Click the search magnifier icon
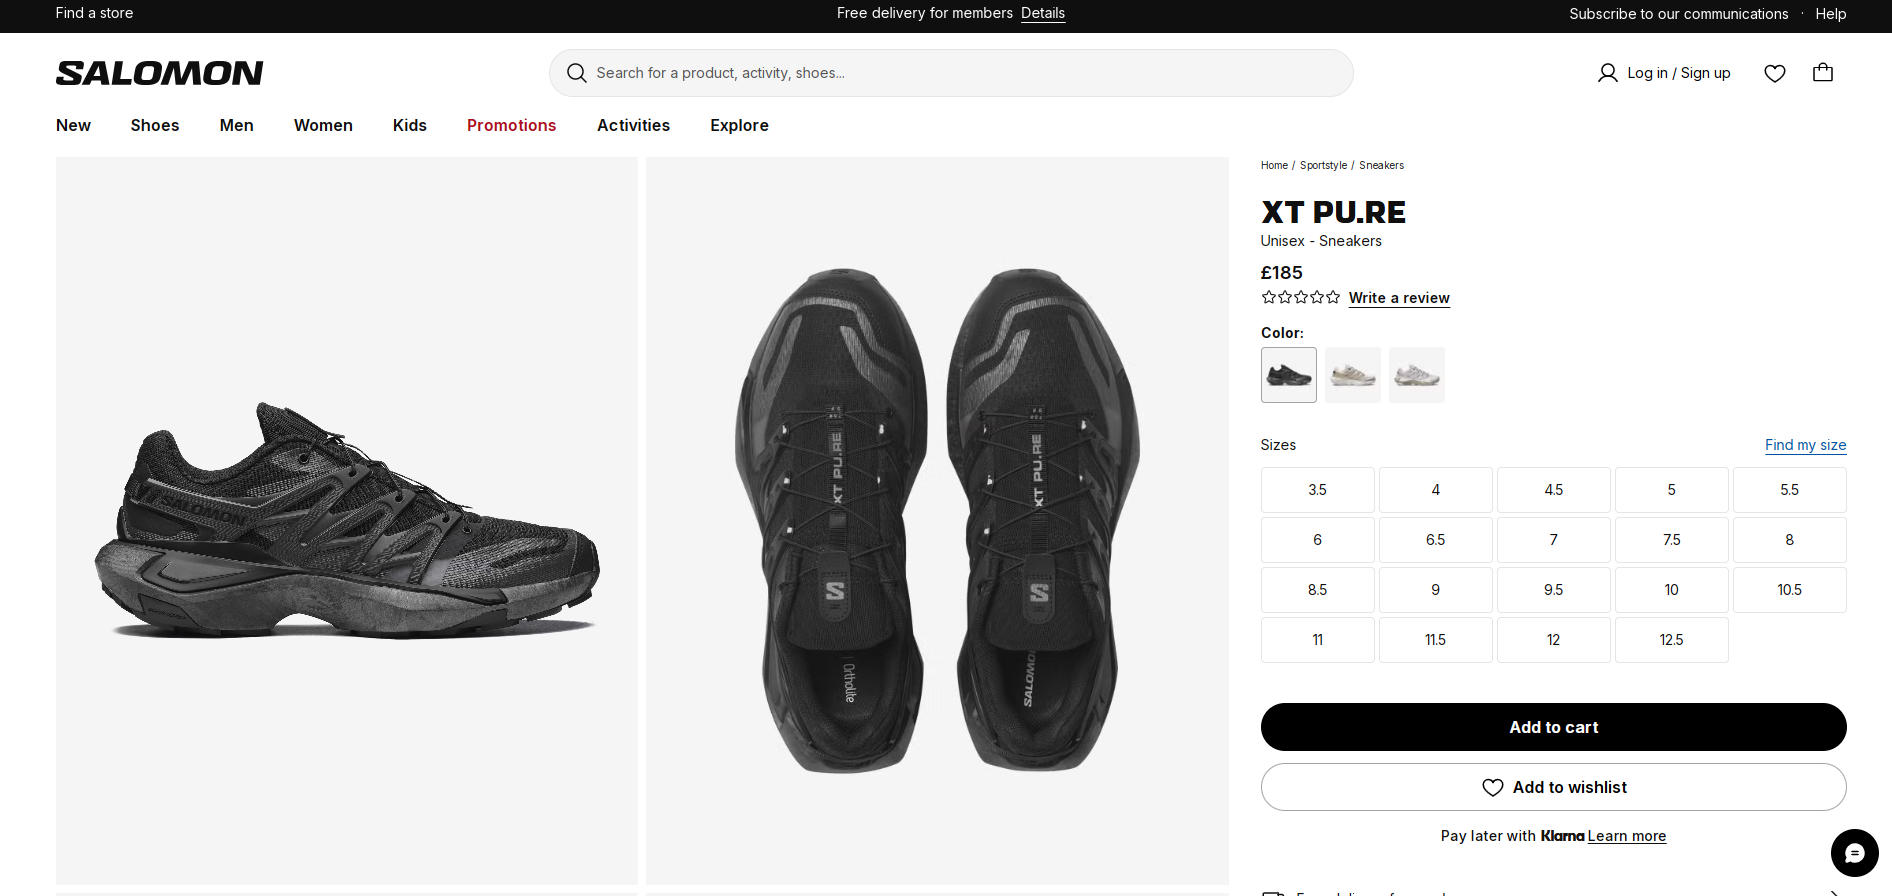Screen dimensions: 1892x896 577,73
